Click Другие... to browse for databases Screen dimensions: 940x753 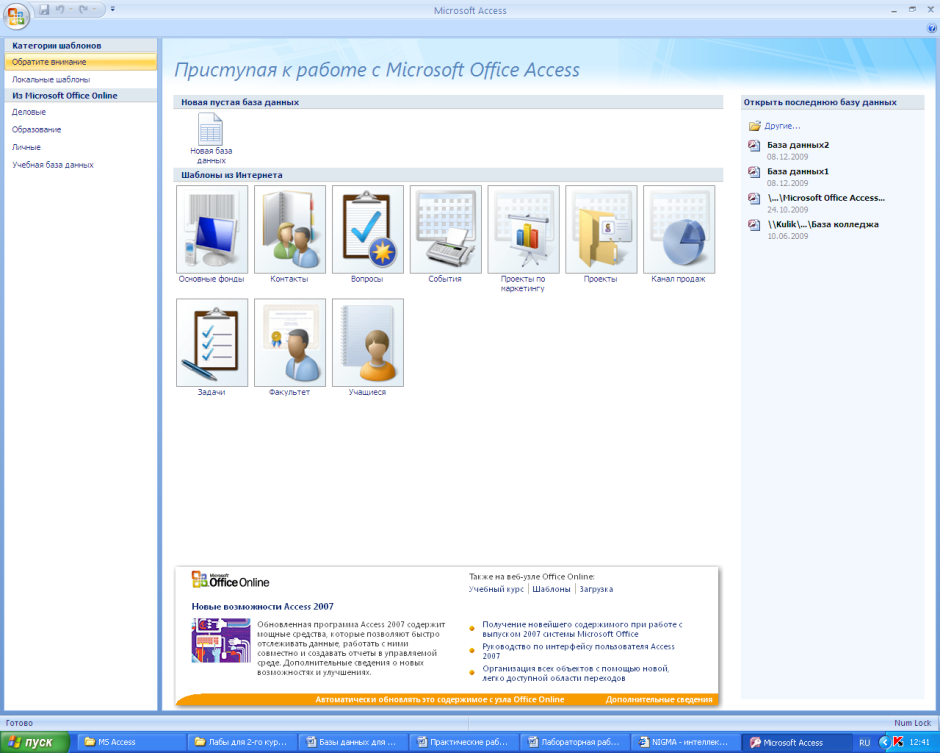click(x=782, y=126)
